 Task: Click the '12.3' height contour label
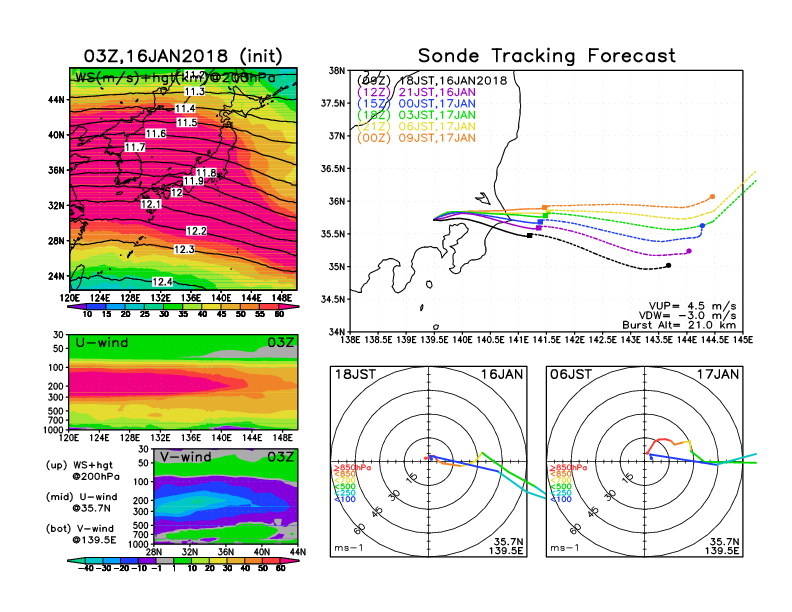pyautogui.click(x=184, y=249)
